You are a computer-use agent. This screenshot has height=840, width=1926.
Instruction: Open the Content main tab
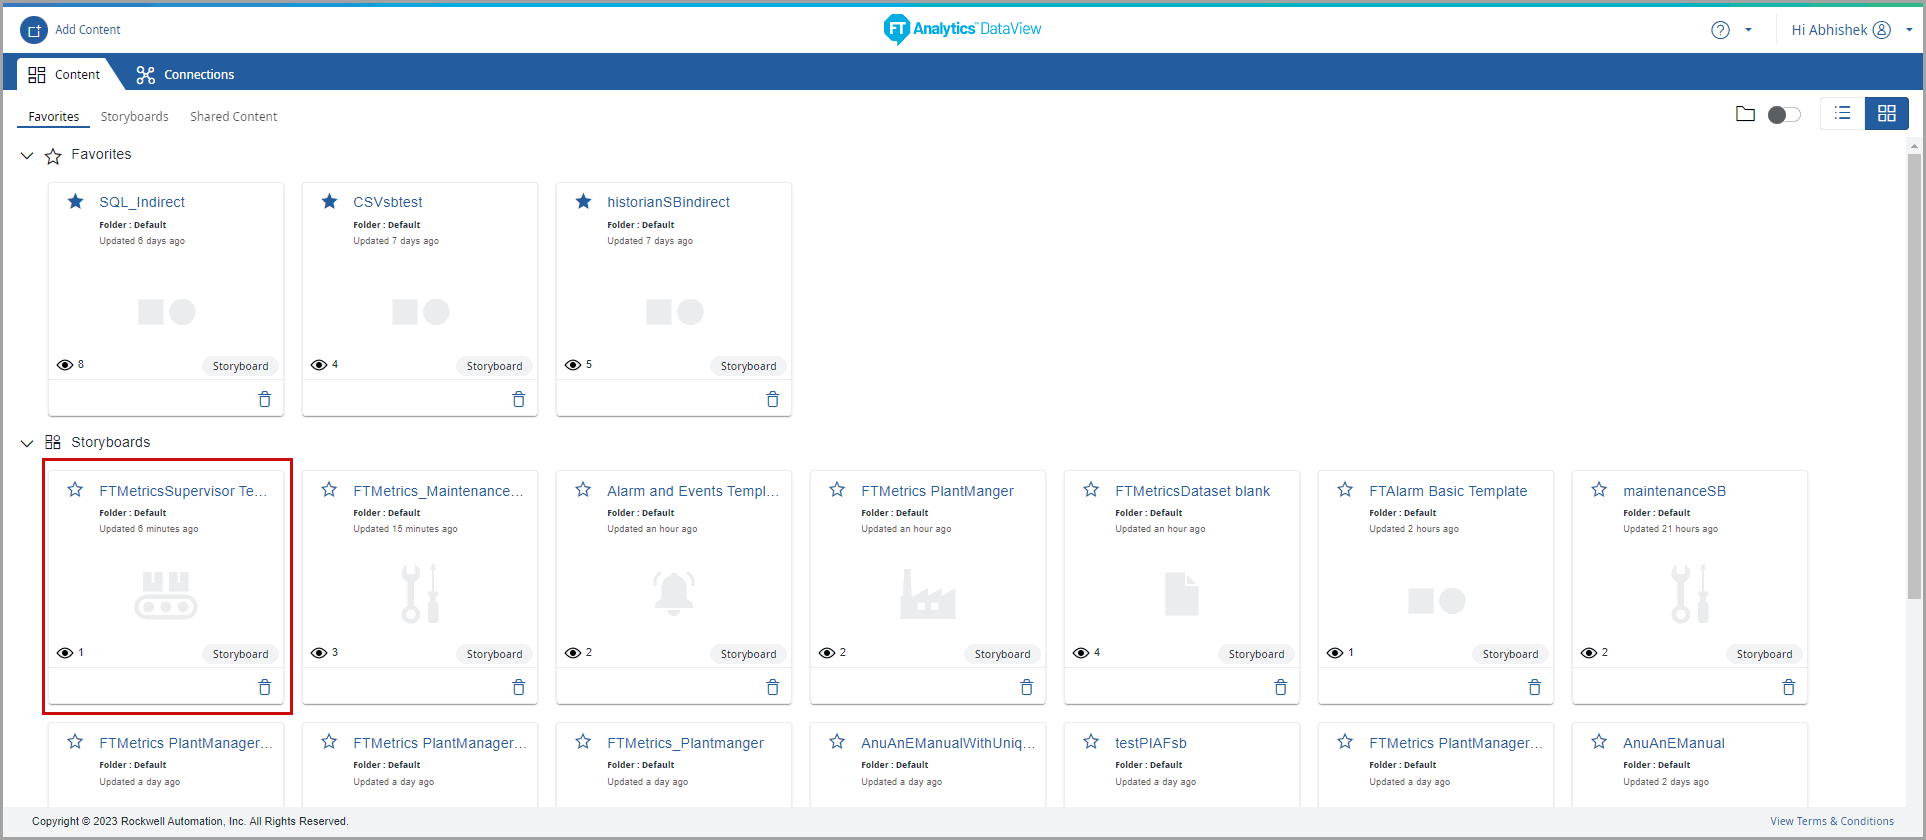tap(64, 74)
